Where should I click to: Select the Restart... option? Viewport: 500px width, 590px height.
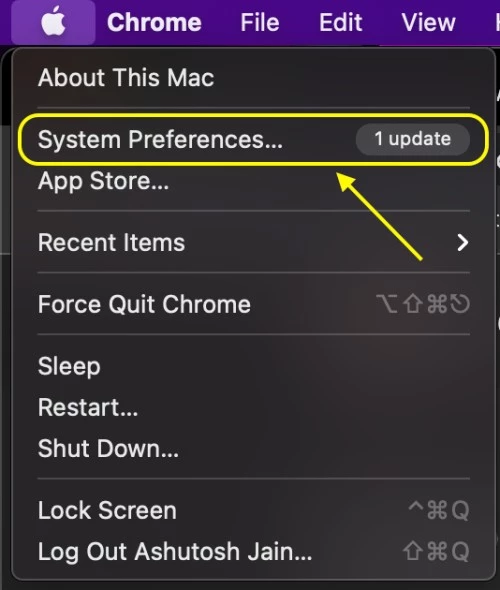tap(254, 407)
